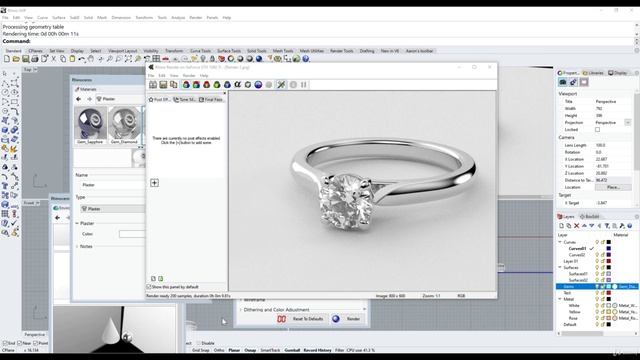Click the Print icon in main toolbar

(35, 59)
